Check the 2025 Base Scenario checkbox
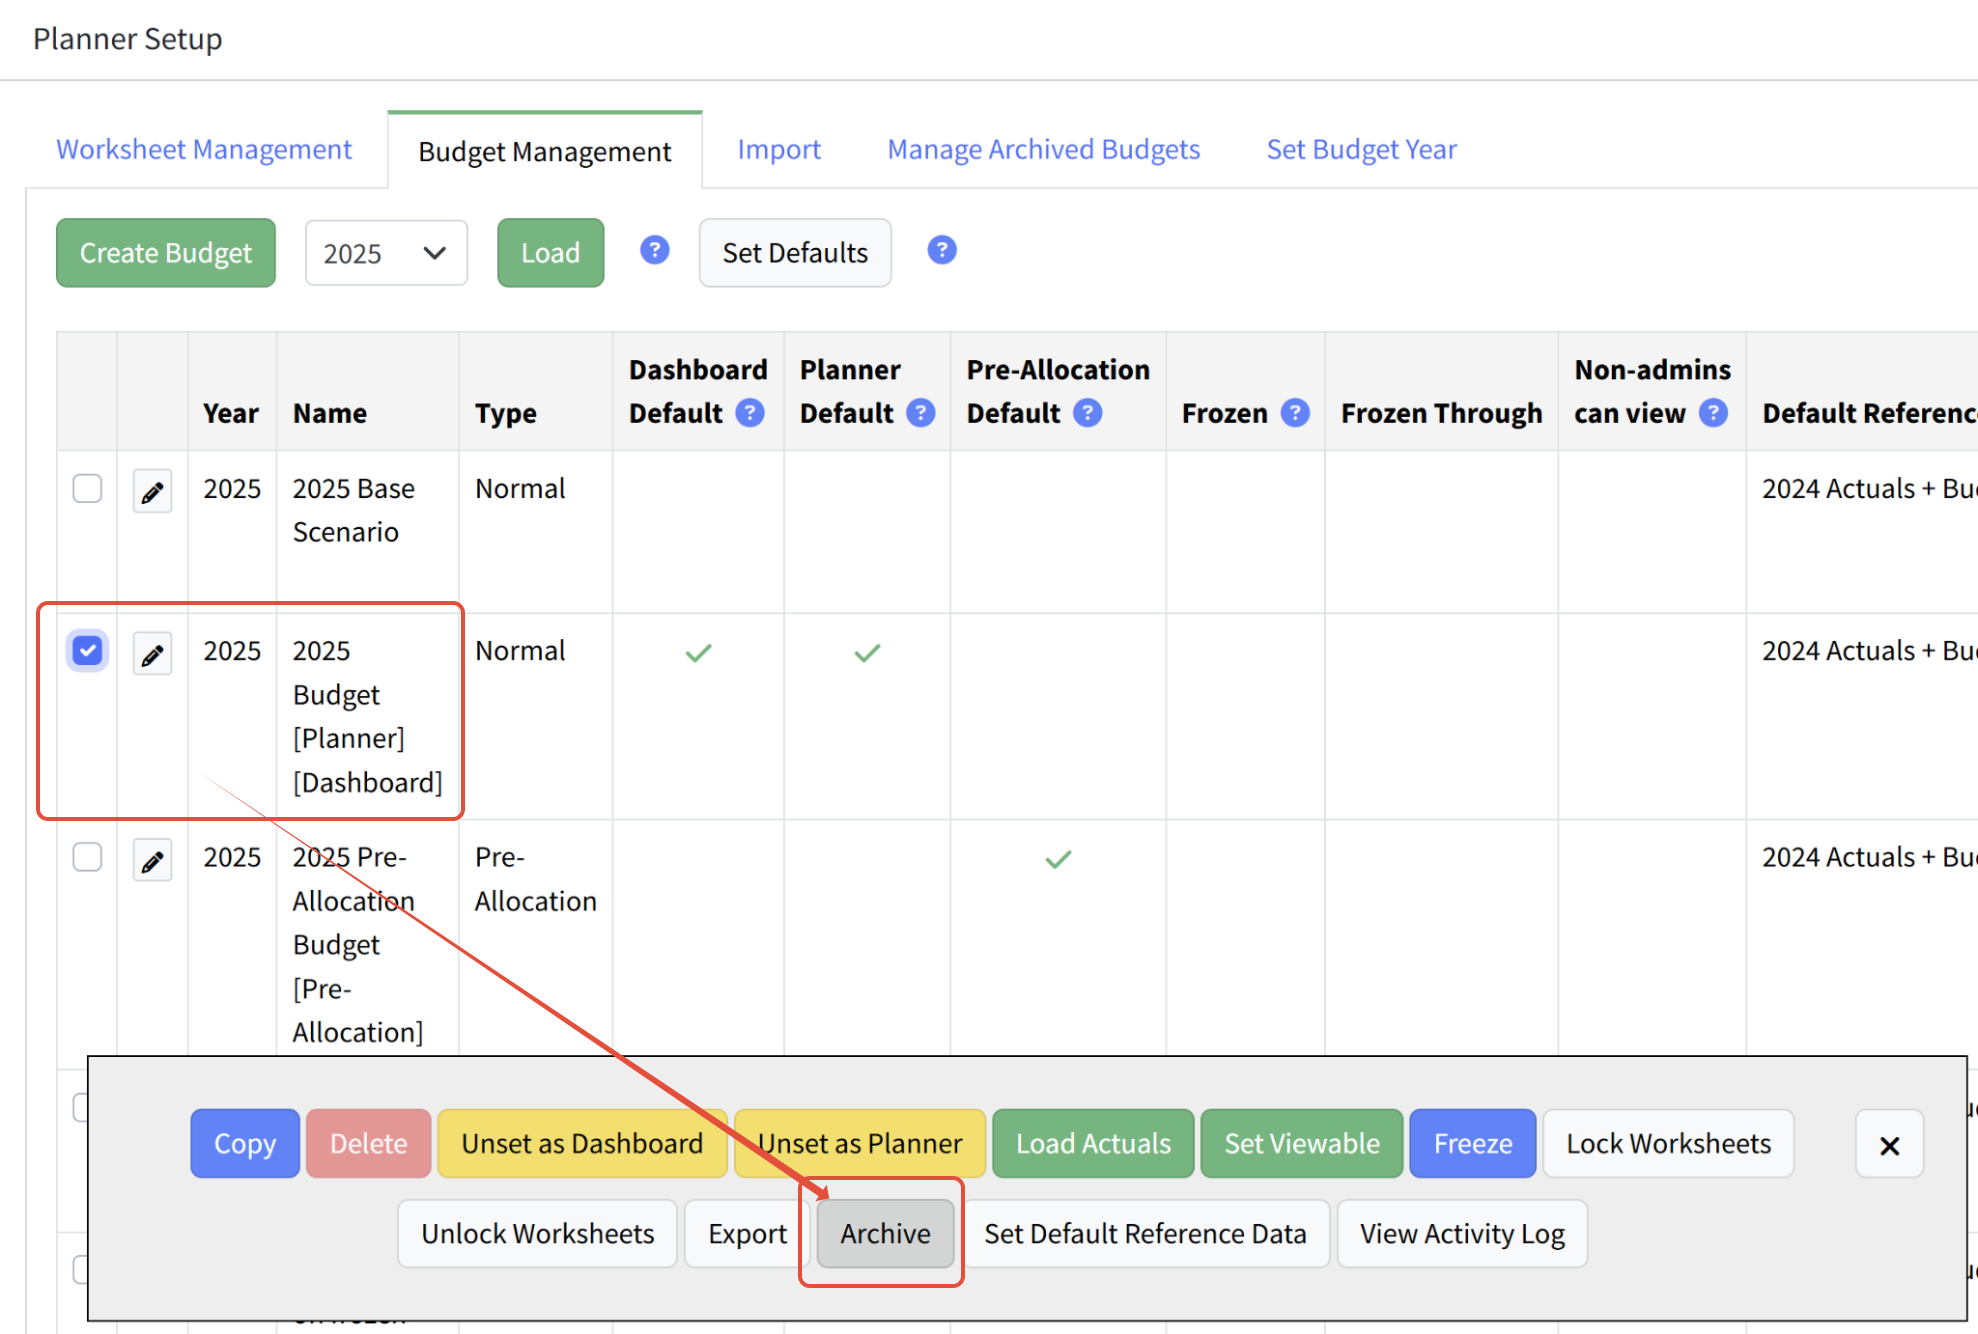 88,489
